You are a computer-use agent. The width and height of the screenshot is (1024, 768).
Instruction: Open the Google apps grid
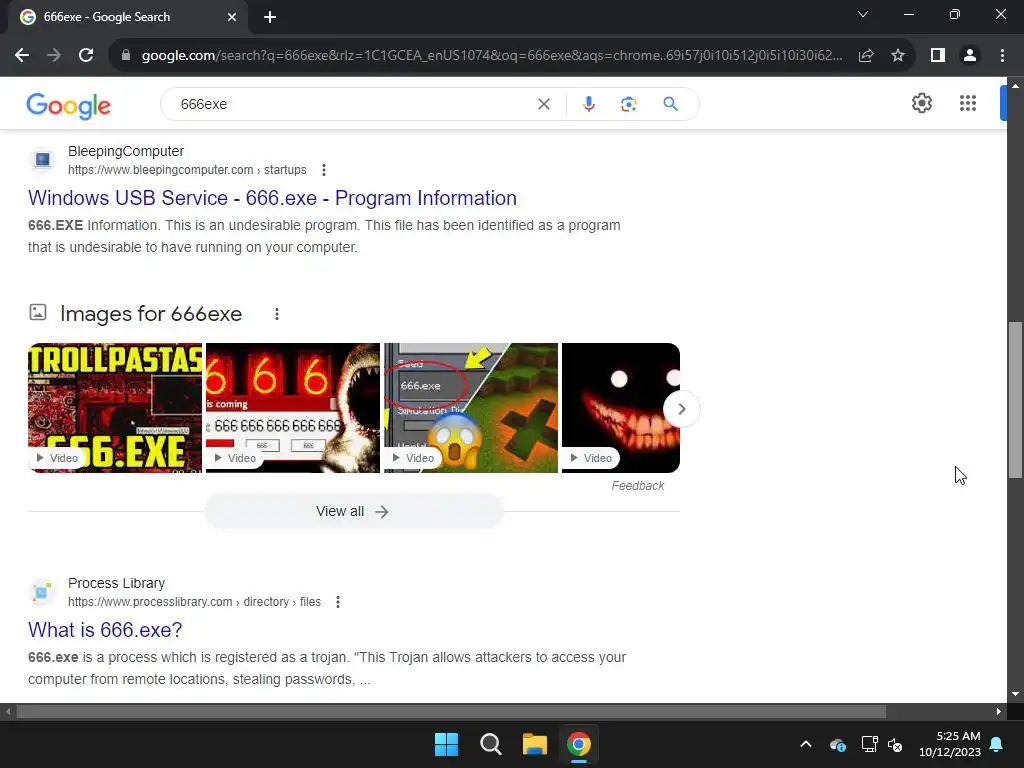point(968,103)
